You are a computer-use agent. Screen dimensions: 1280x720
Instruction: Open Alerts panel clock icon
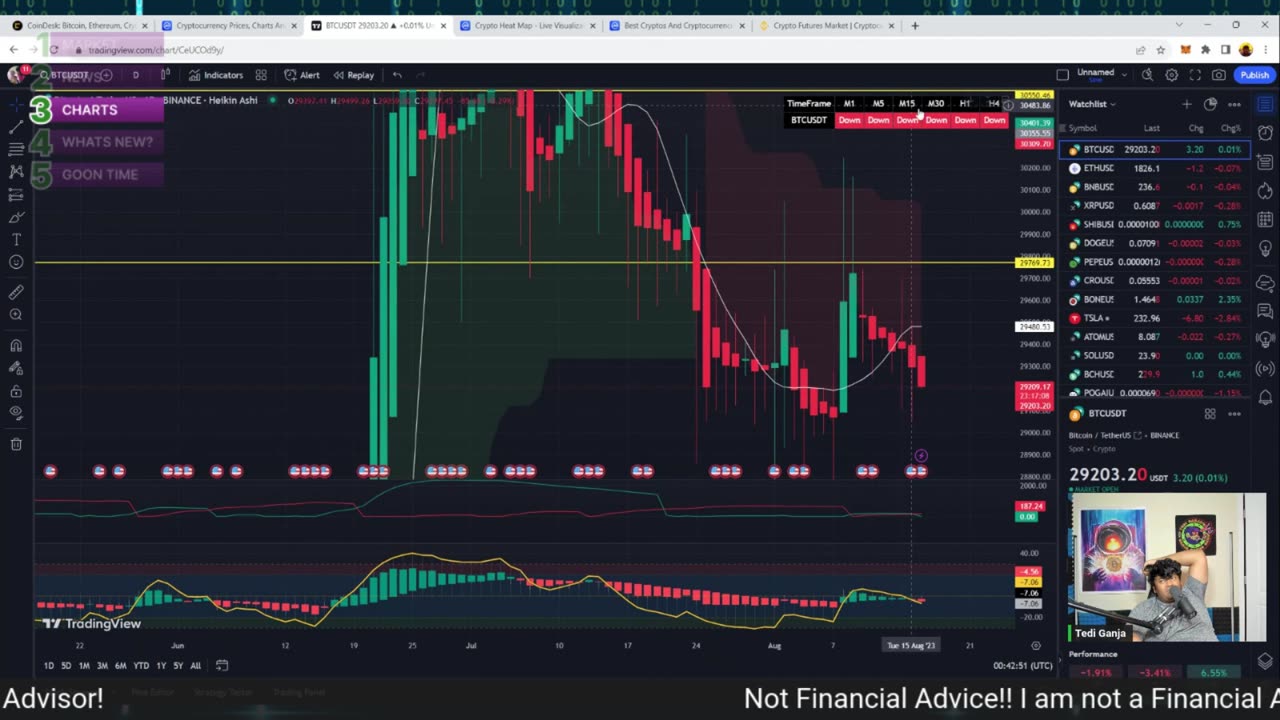click(1265, 133)
